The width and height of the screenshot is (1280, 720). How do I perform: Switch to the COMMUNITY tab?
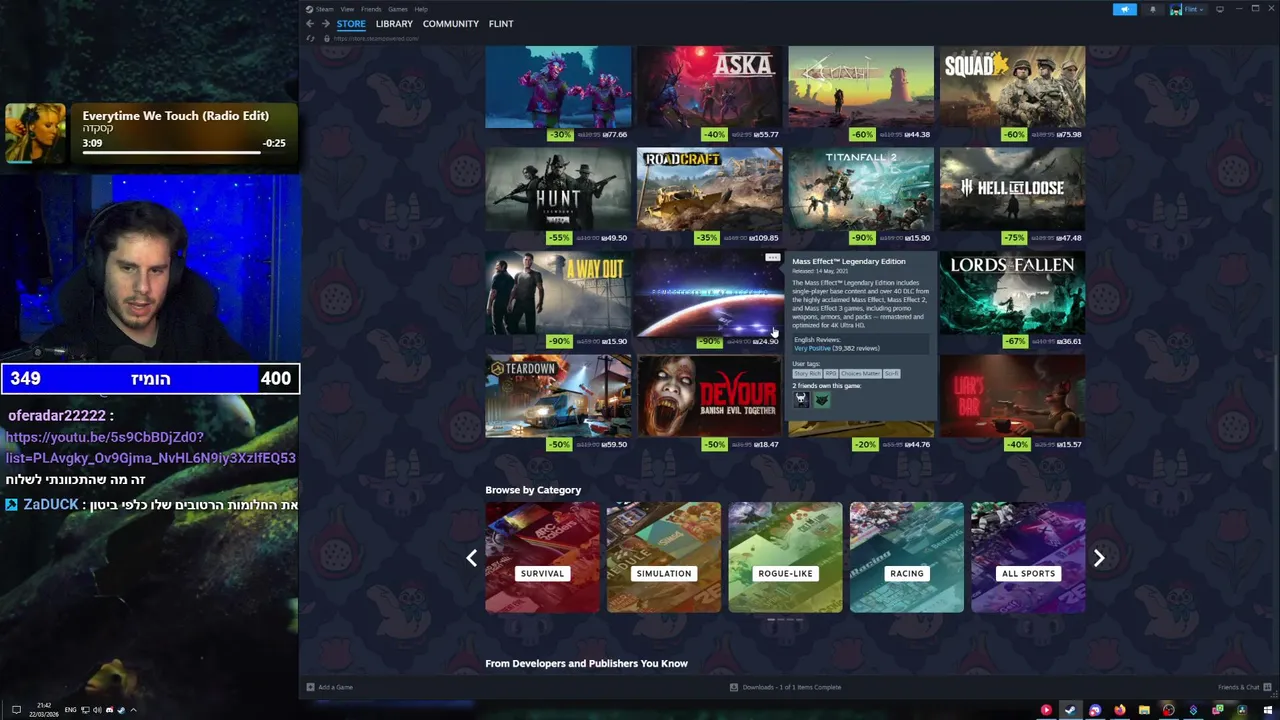451,24
